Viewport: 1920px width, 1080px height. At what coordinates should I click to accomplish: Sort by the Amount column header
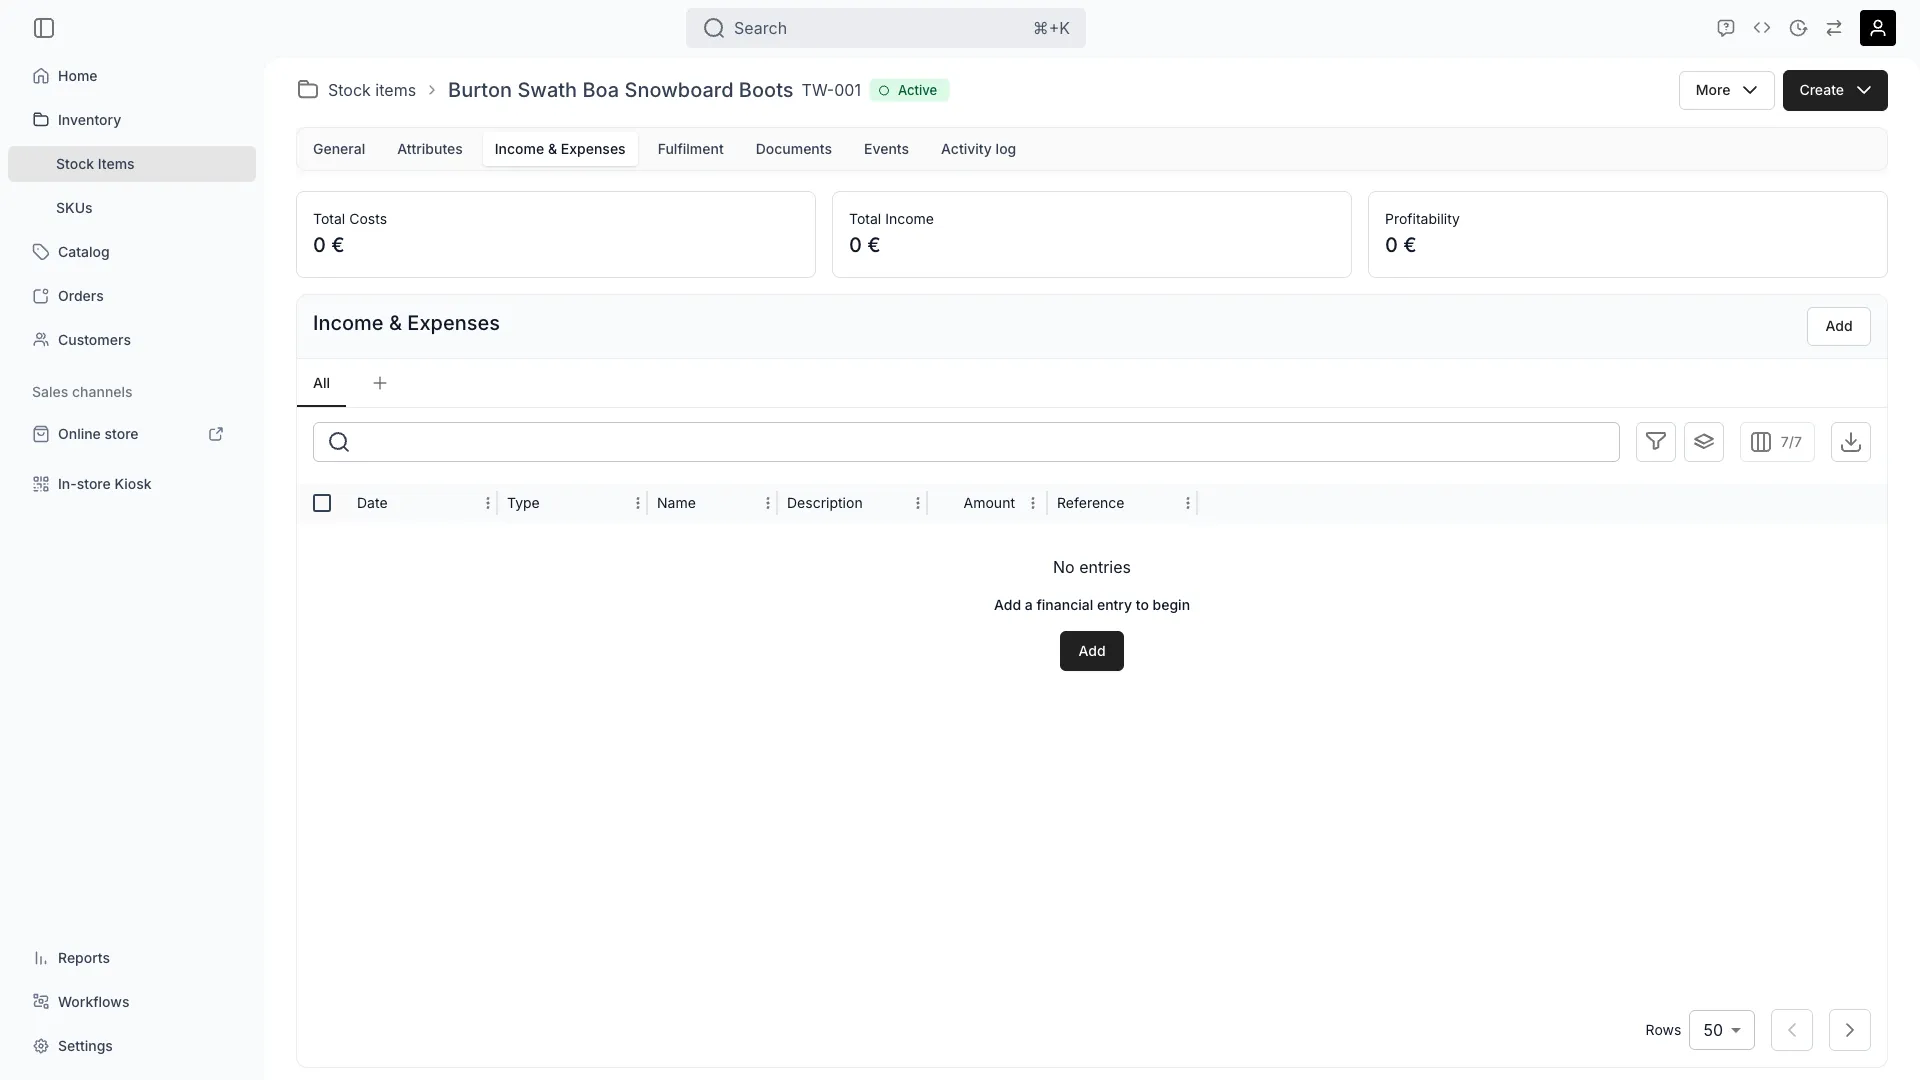click(x=989, y=503)
